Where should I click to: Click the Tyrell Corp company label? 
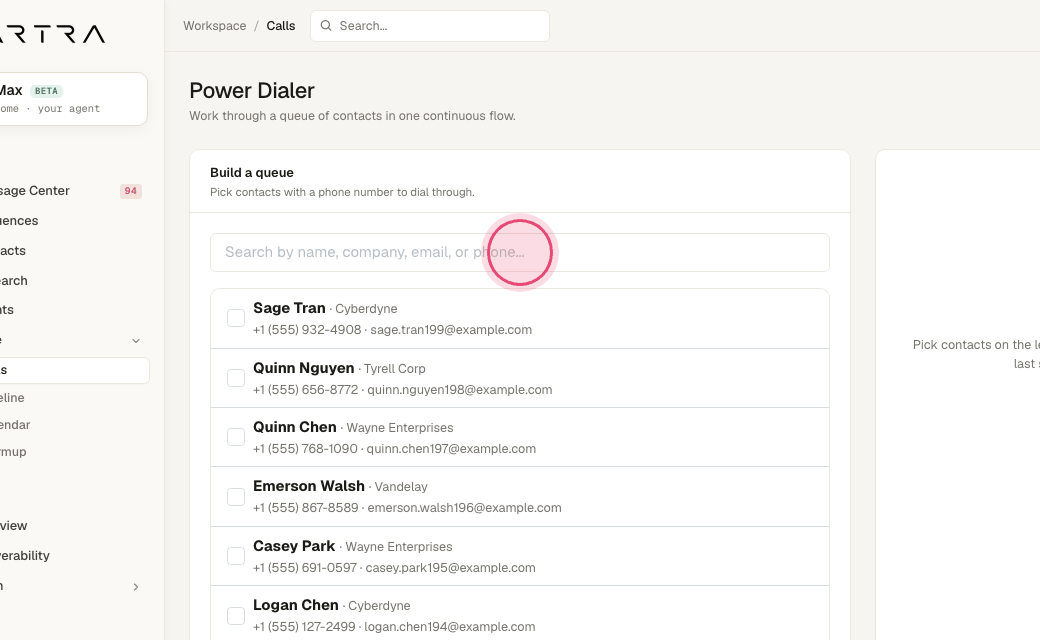click(395, 369)
